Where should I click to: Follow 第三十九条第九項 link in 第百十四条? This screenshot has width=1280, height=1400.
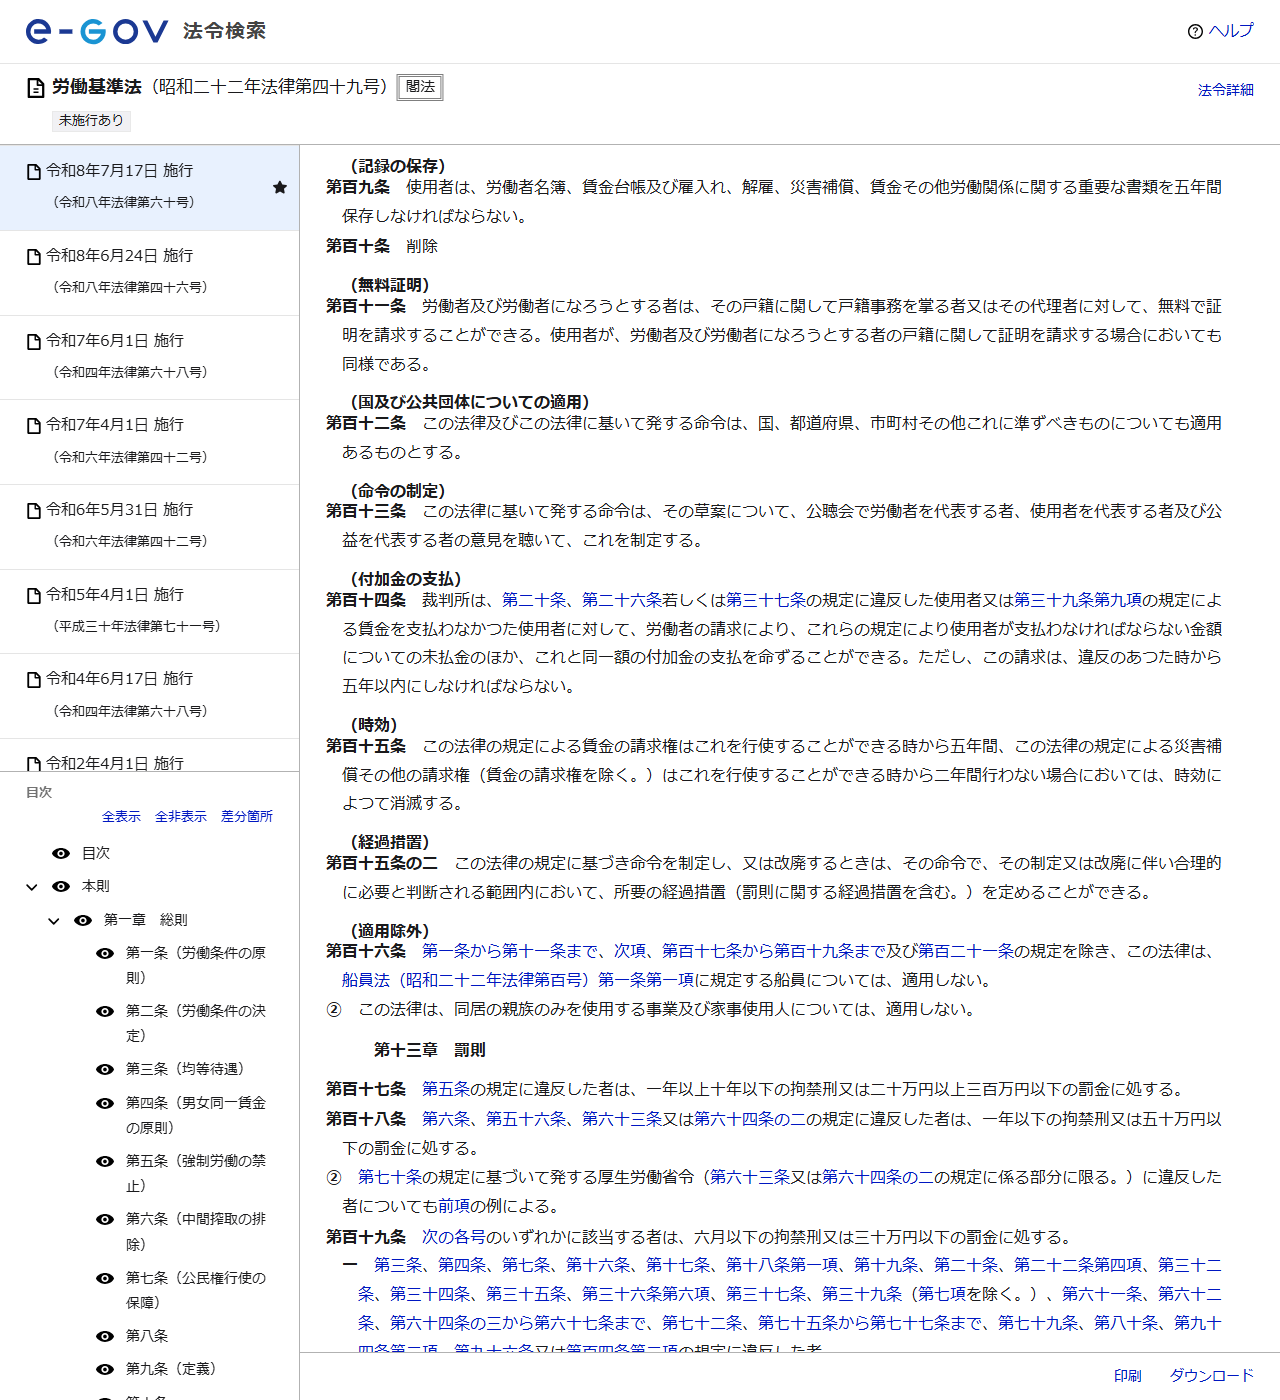coord(1078,600)
